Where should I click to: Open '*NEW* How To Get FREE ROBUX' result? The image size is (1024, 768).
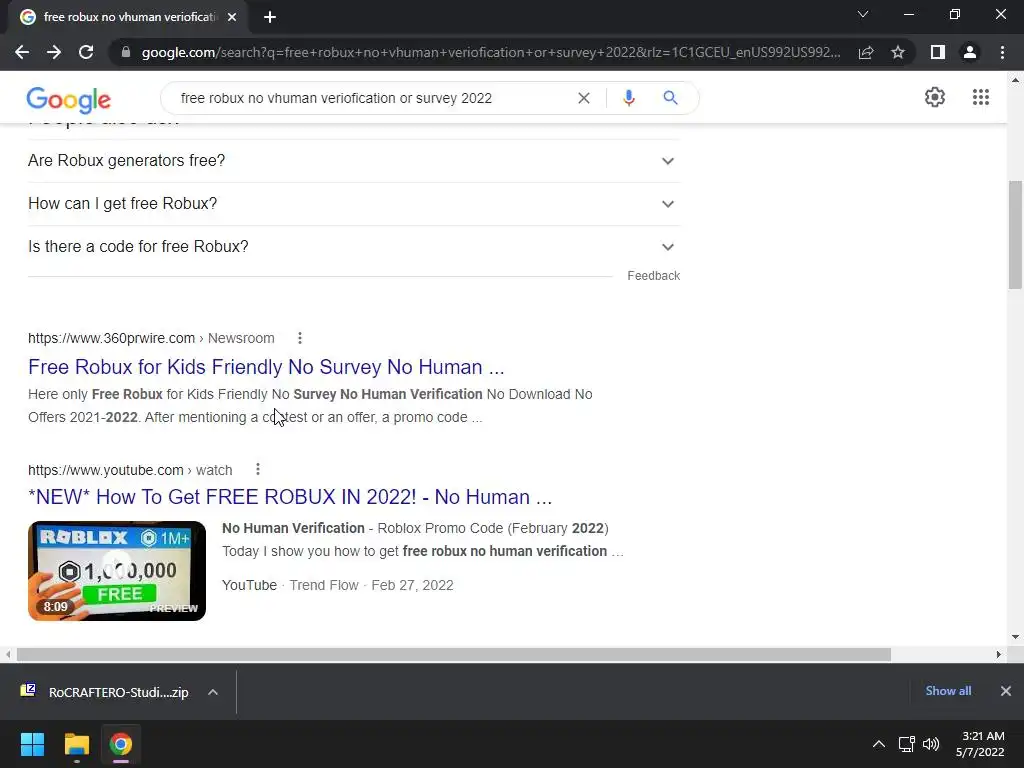coord(290,497)
